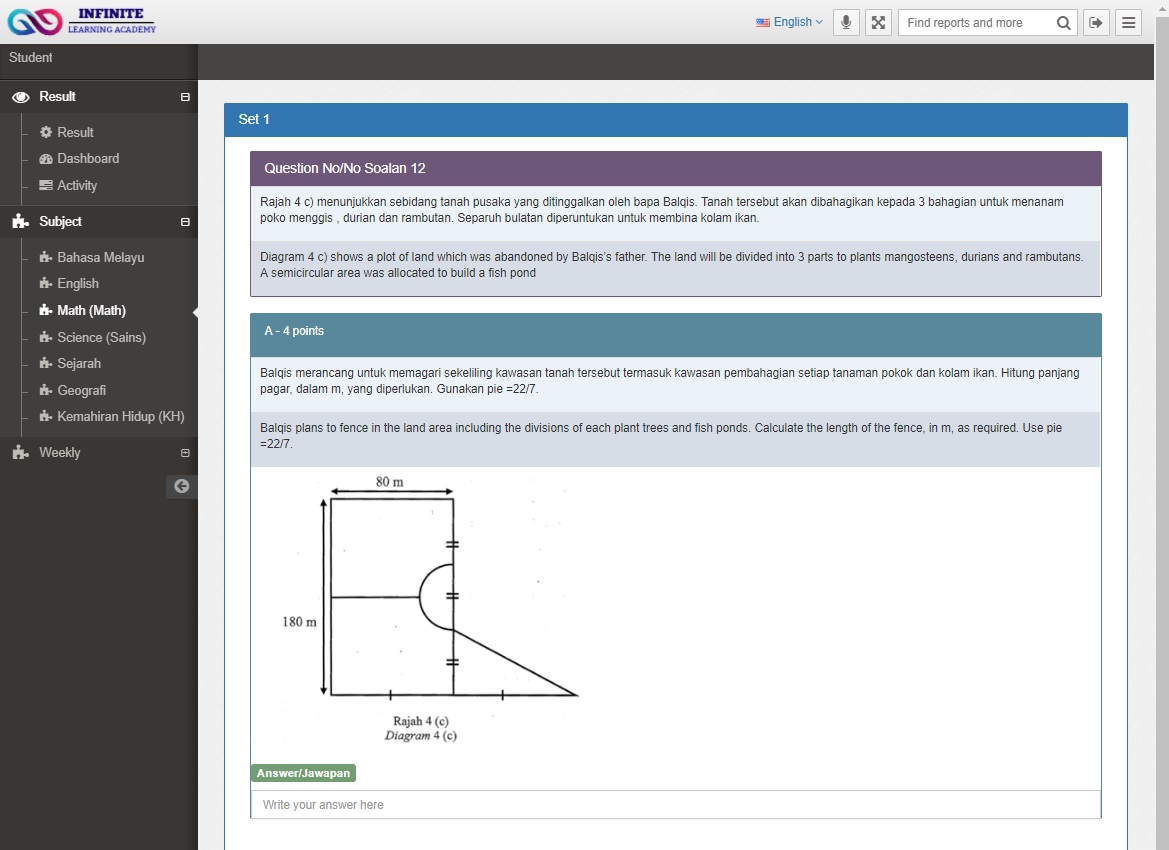This screenshot has height=850, width=1169.
Task: Click the Question No/No Soalan 12 header
Action: point(675,169)
